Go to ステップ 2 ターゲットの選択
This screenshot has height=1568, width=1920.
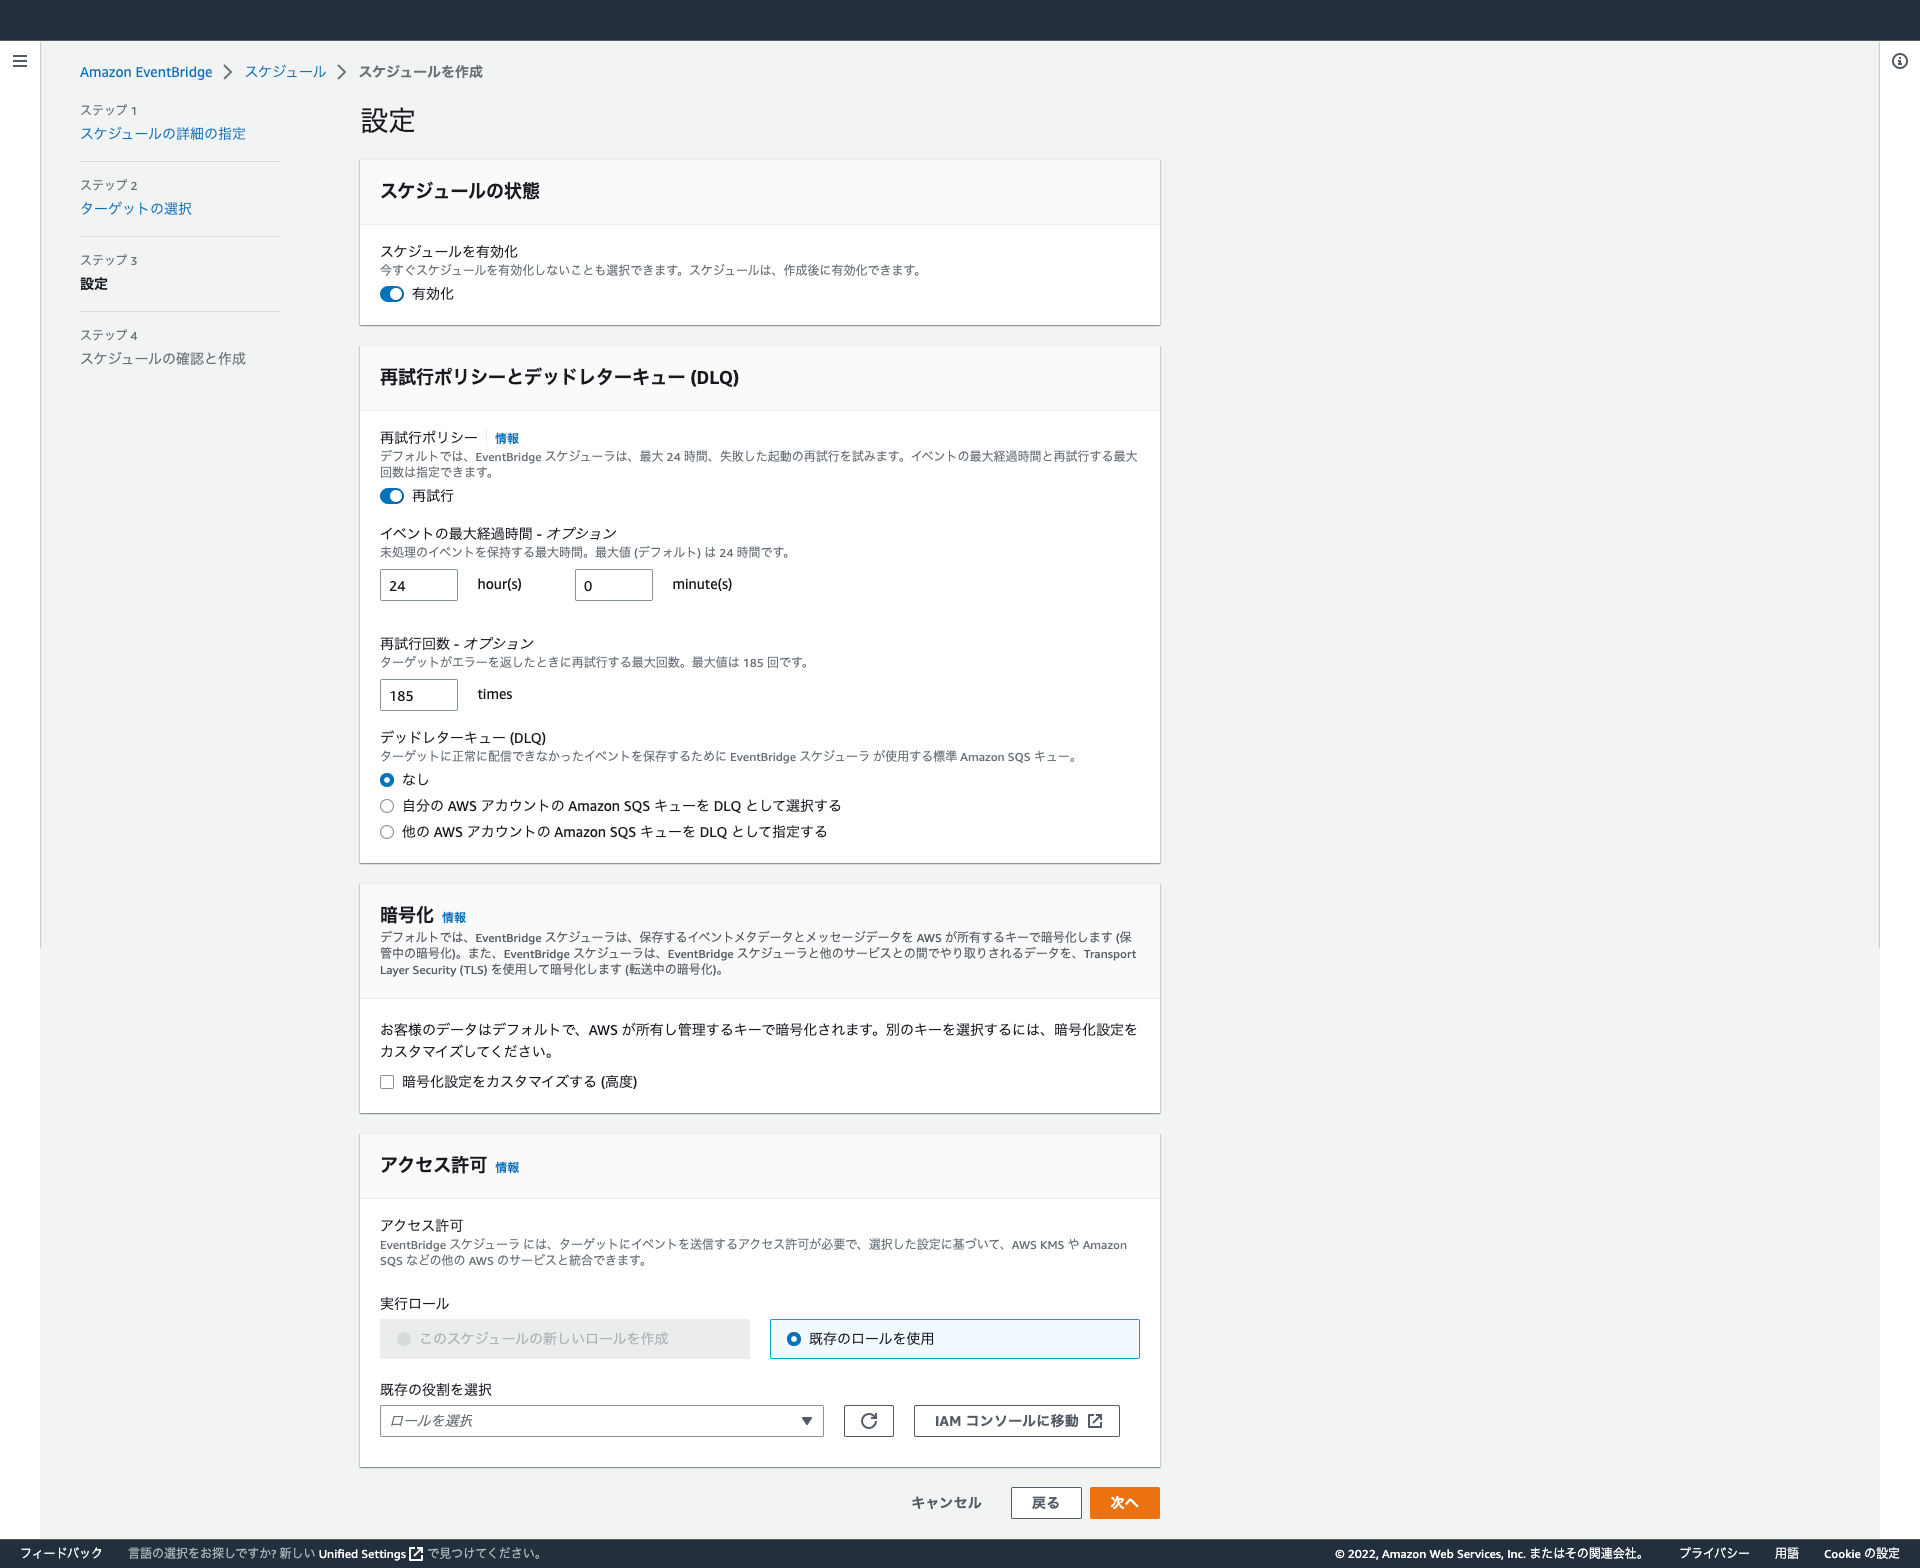click(136, 208)
